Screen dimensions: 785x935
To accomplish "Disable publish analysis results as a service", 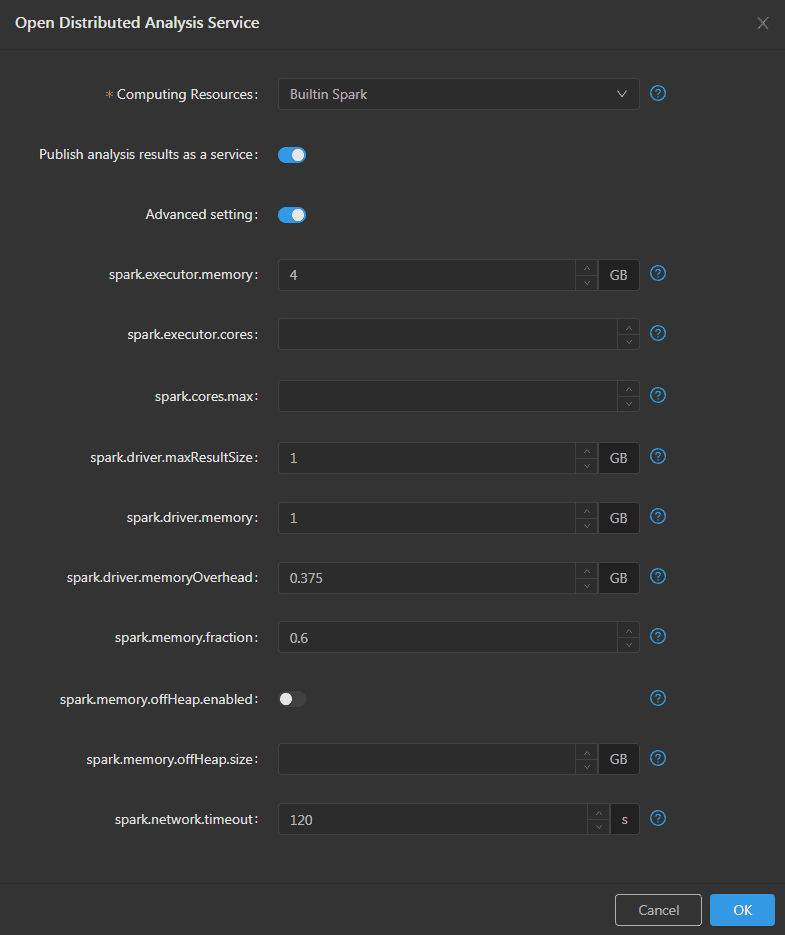I will click(x=292, y=155).
